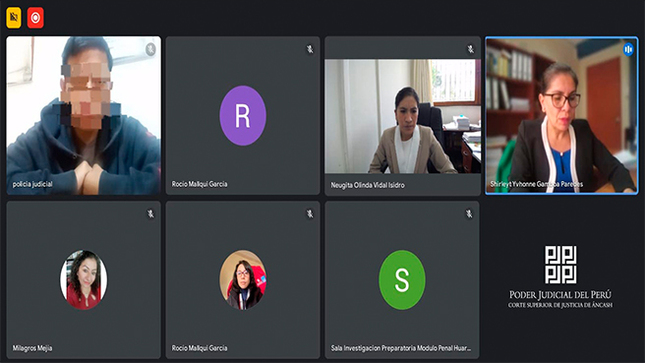Select the purple R avatar circle

243,116
